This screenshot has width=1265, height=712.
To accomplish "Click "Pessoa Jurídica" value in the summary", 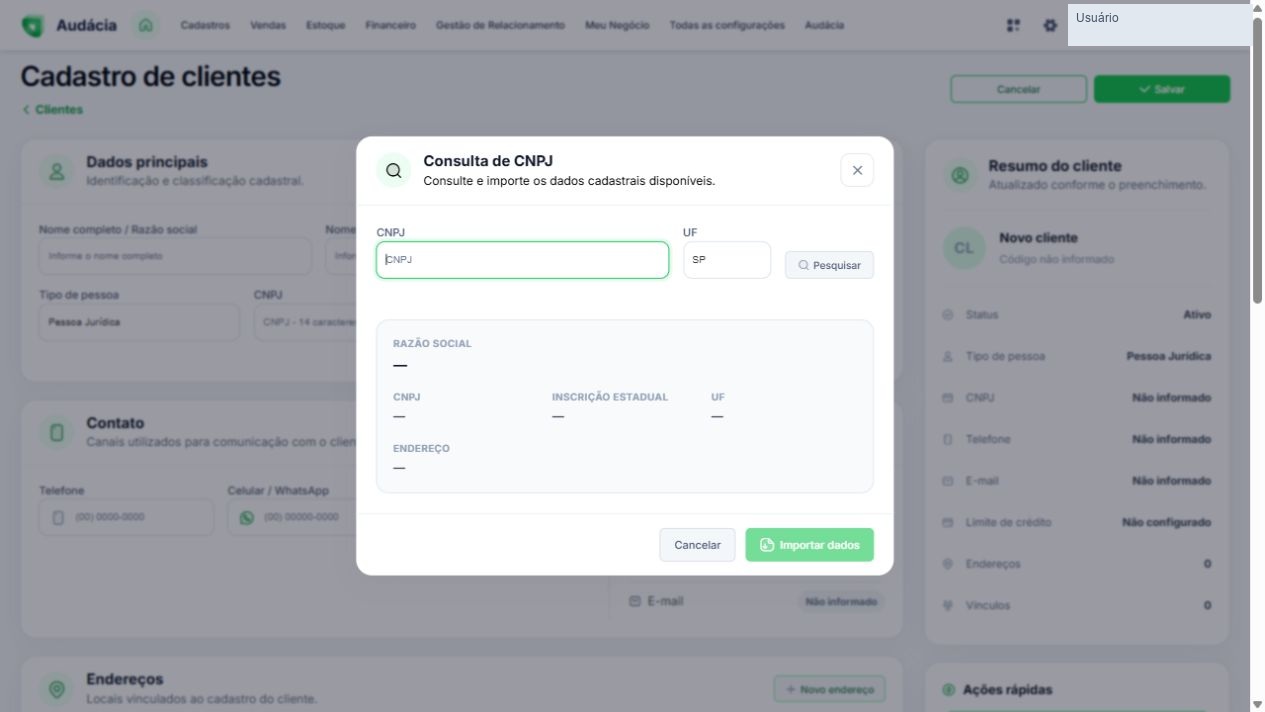I will (1169, 356).
